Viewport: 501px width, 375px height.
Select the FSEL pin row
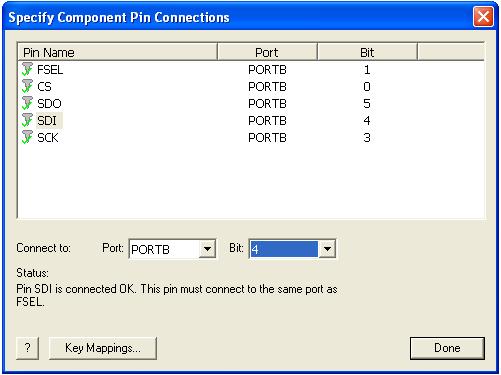(x=251, y=70)
